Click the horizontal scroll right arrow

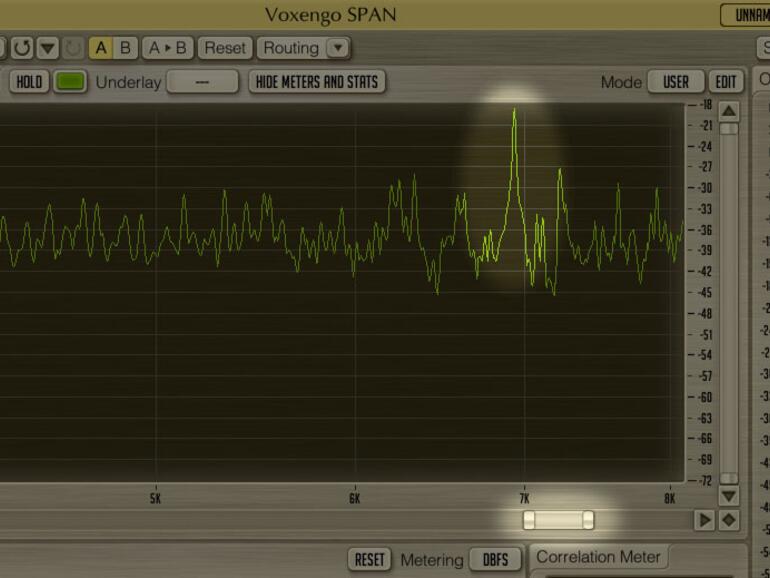click(705, 520)
